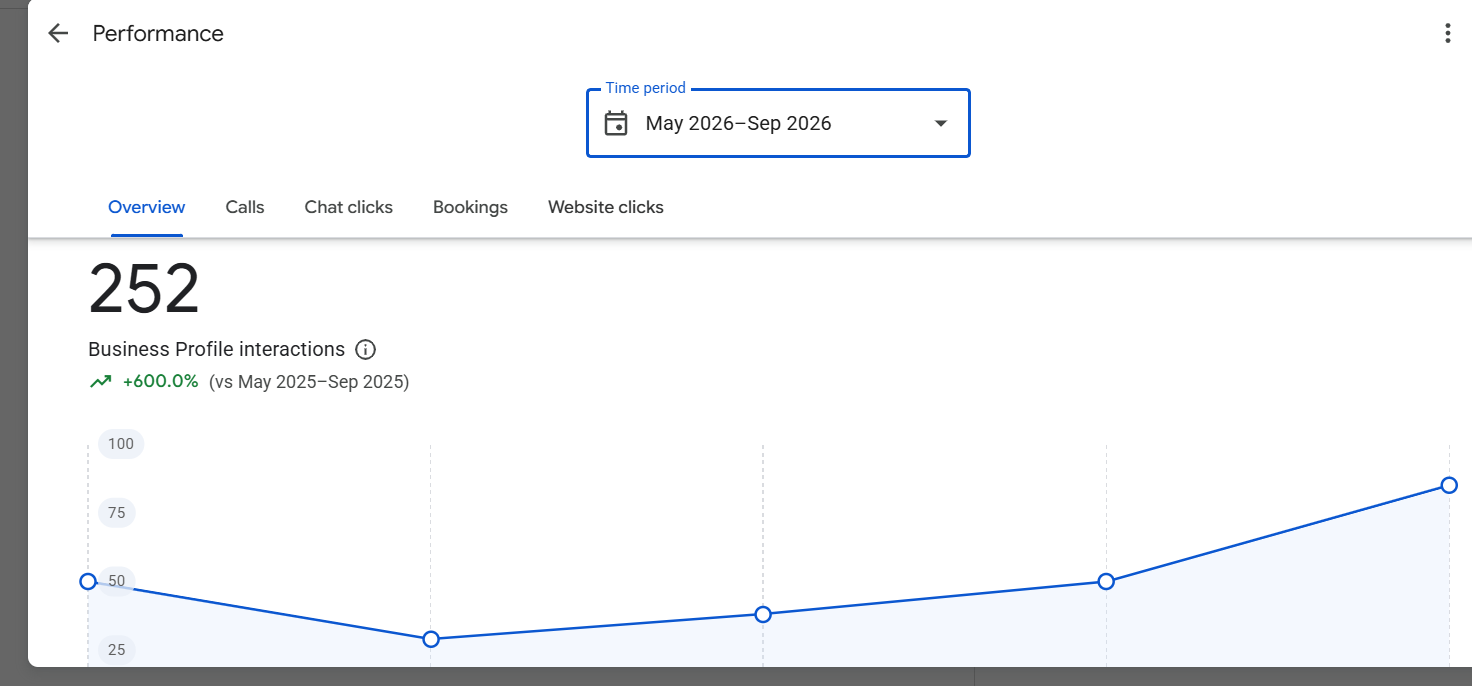Click the Business Profile interactions label
This screenshot has width=1472, height=686.
pyautogui.click(x=216, y=349)
